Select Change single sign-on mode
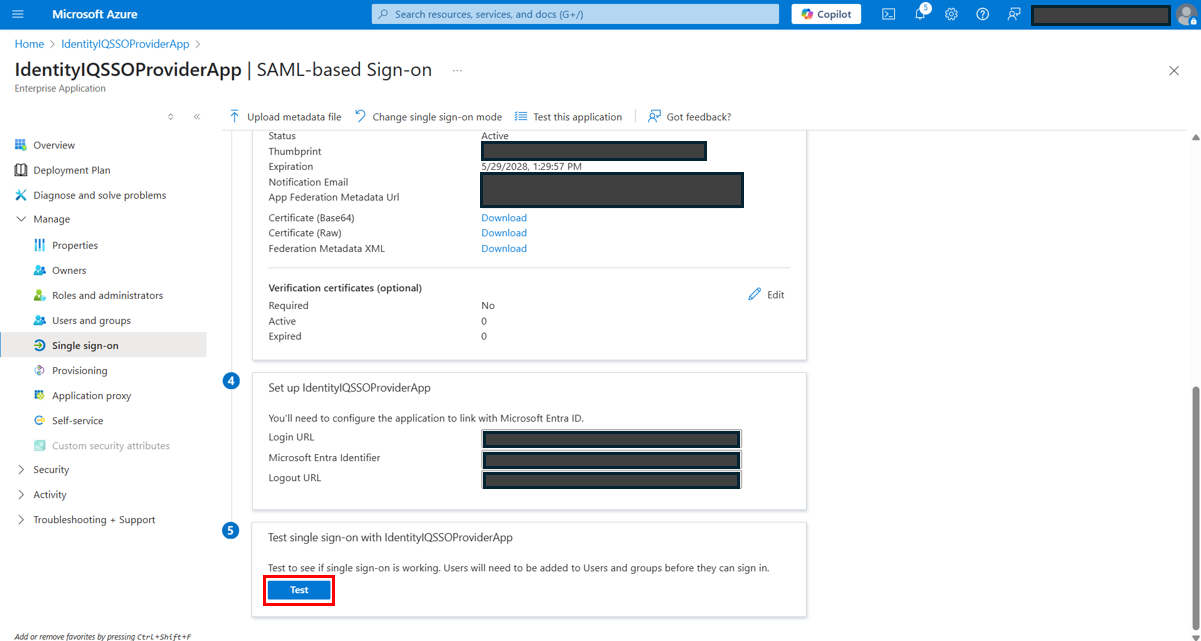The width and height of the screenshot is (1201, 641). [428, 117]
